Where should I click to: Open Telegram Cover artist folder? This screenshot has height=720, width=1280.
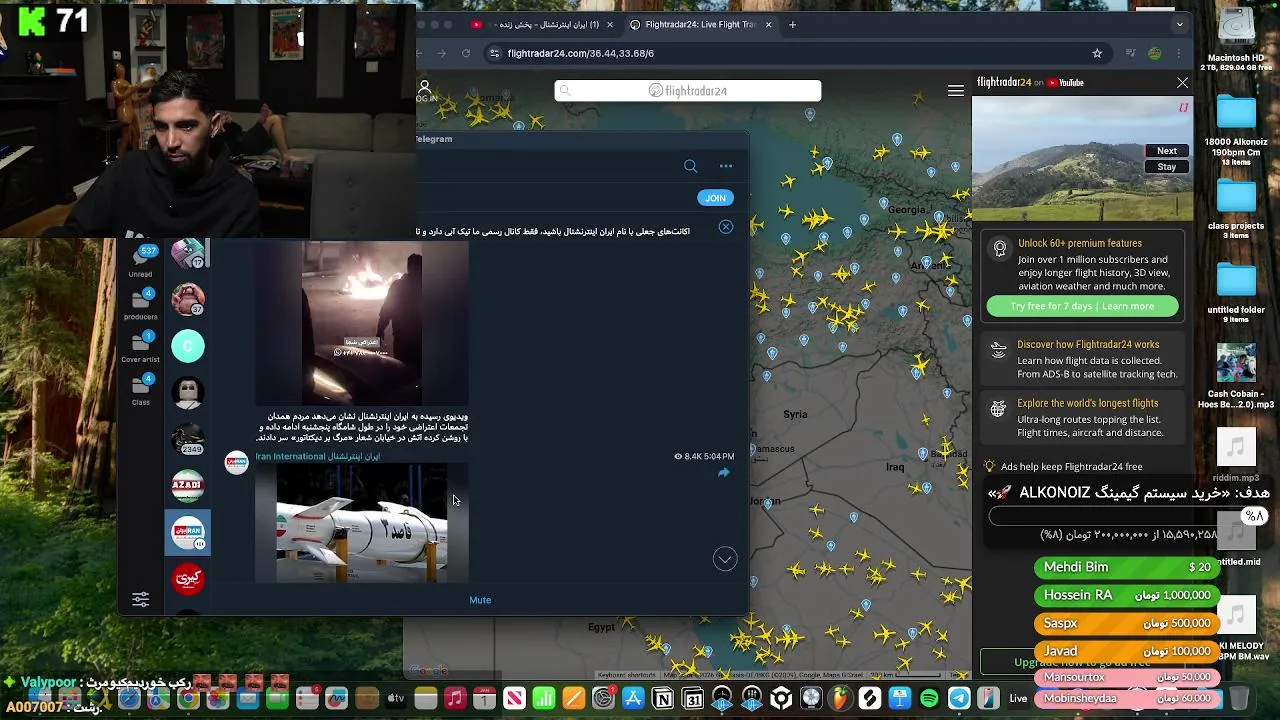click(141, 347)
